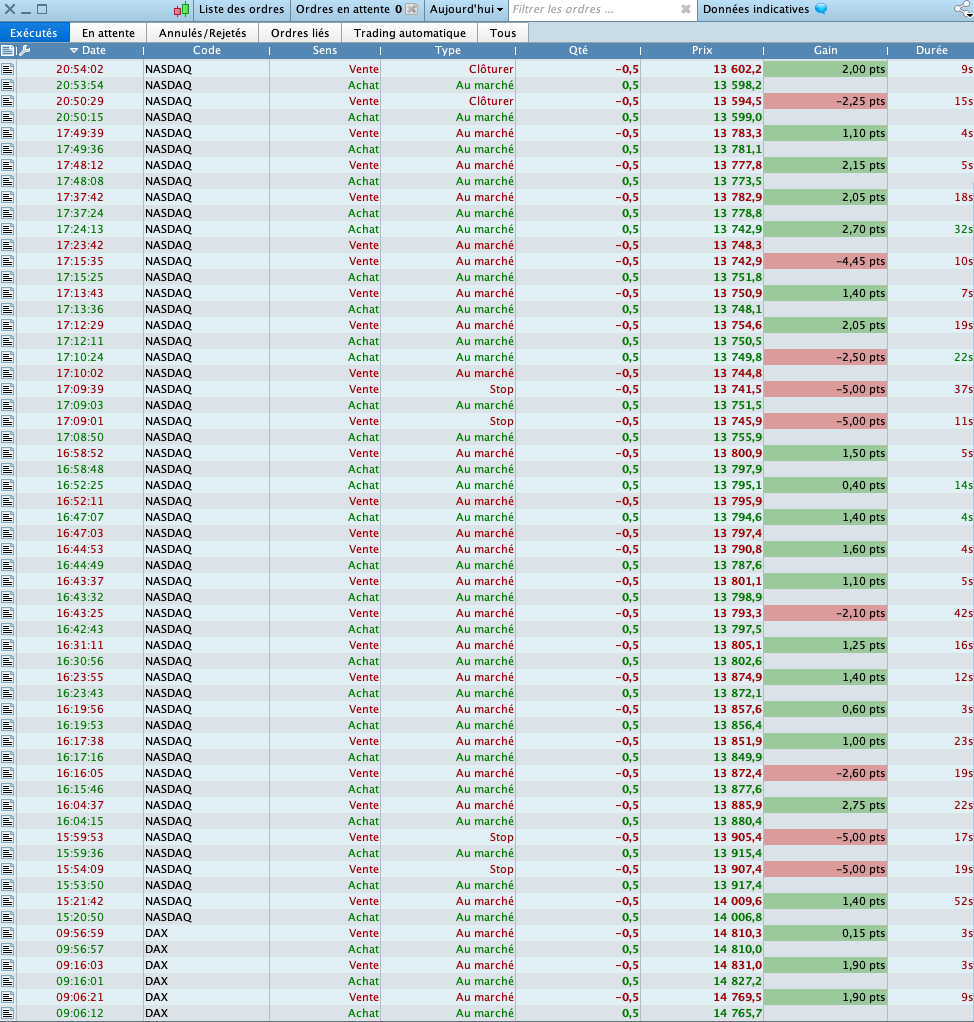This screenshot has width=974, height=1022.
Task: Select the 2,75 pts gain cell
Action: pyautogui.click(x=825, y=805)
